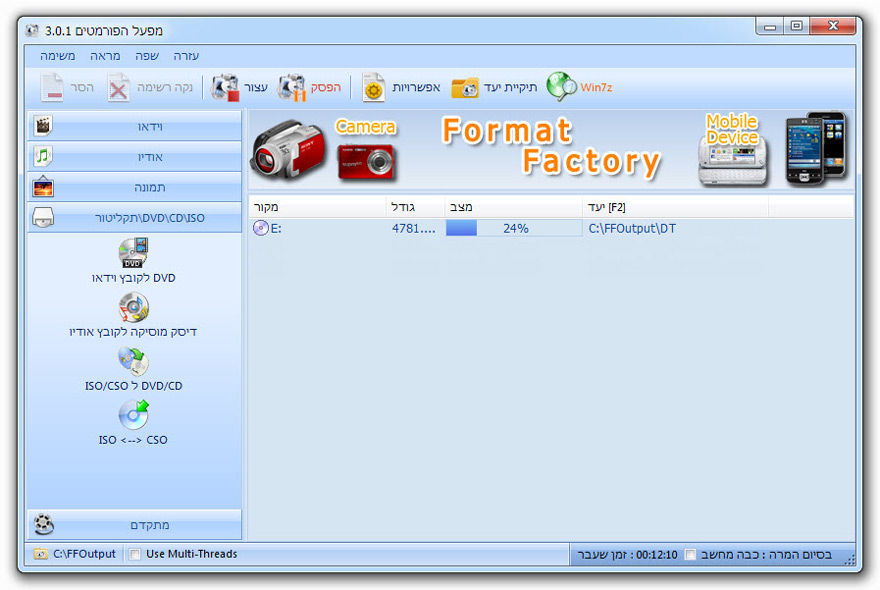Click the Win7z globe icon

point(561,86)
